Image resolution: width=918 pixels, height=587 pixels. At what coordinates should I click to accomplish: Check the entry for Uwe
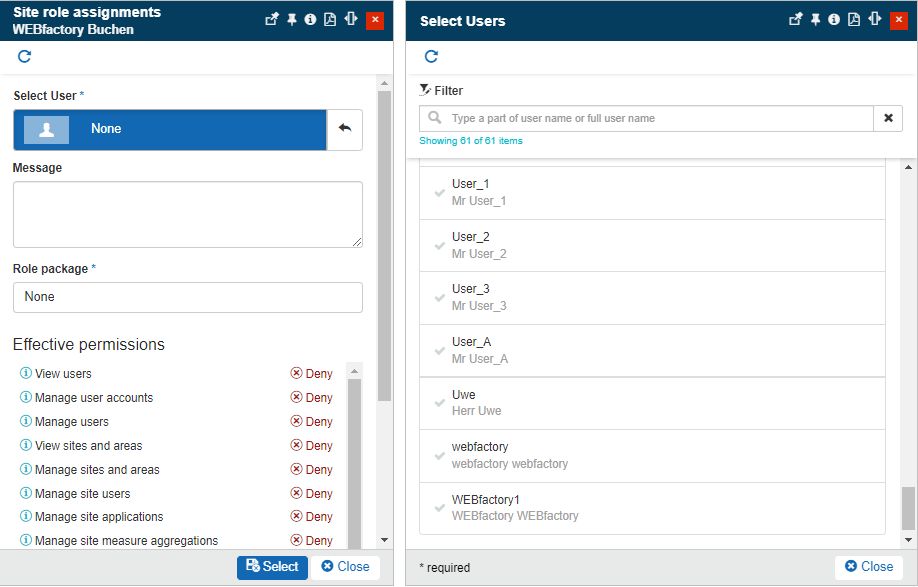438,403
